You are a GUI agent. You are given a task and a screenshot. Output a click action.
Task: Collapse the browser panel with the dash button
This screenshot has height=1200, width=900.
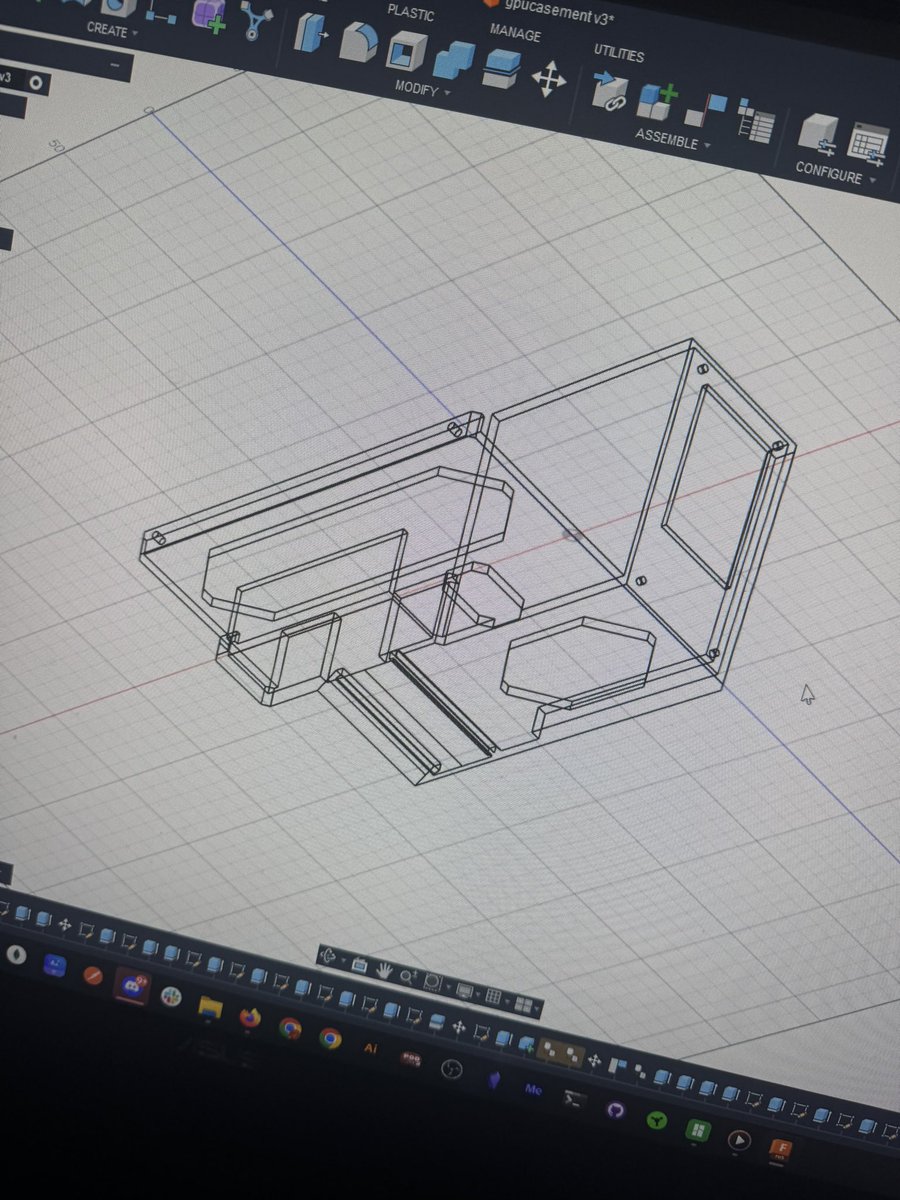(115, 66)
